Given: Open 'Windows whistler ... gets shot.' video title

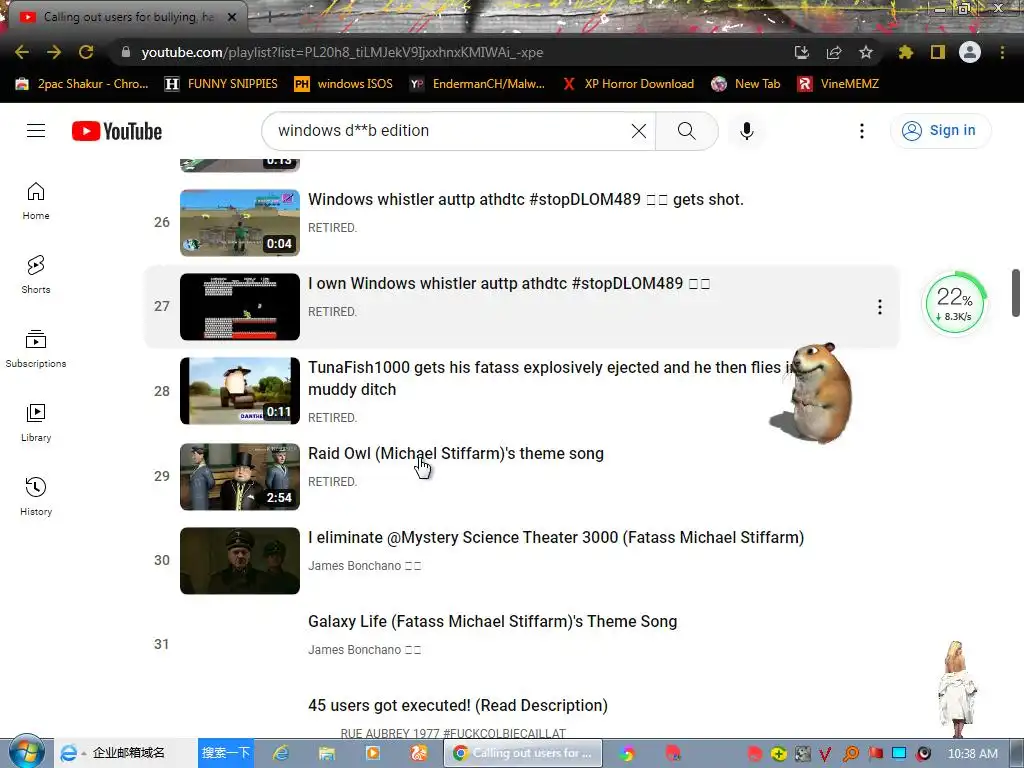Looking at the screenshot, I should [526, 199].
